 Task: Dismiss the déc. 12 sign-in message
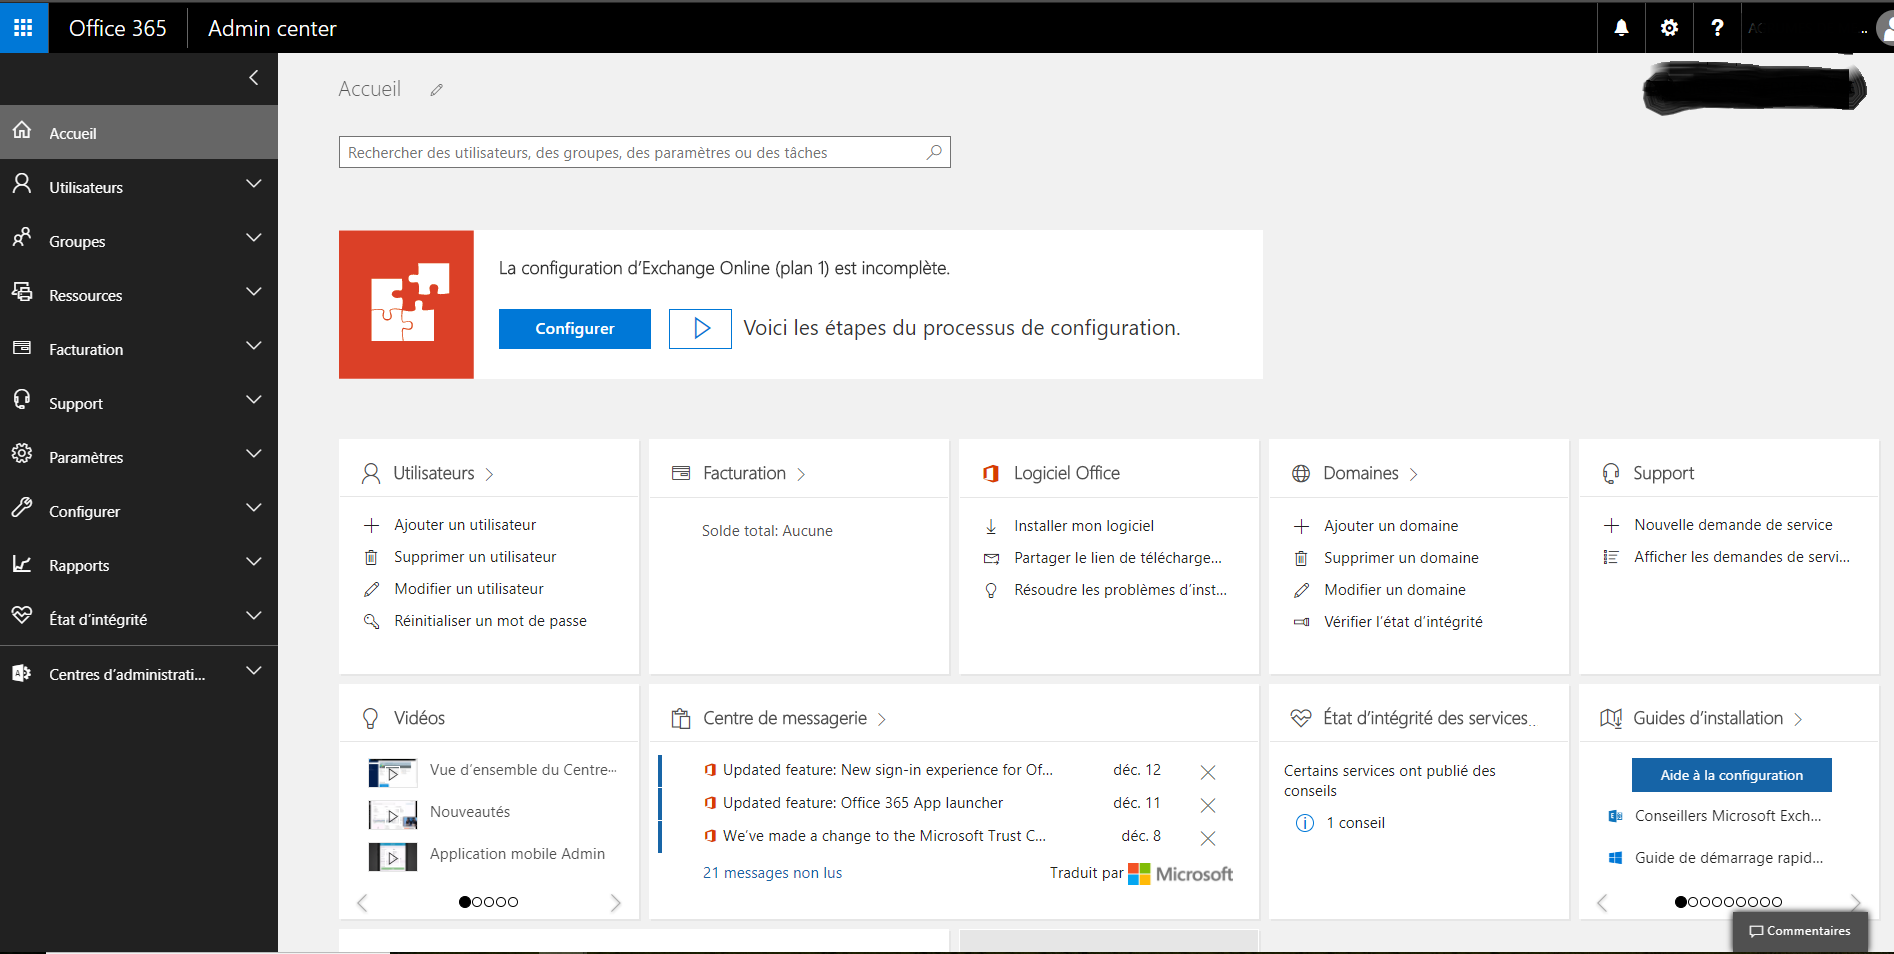pos(1208,772)
